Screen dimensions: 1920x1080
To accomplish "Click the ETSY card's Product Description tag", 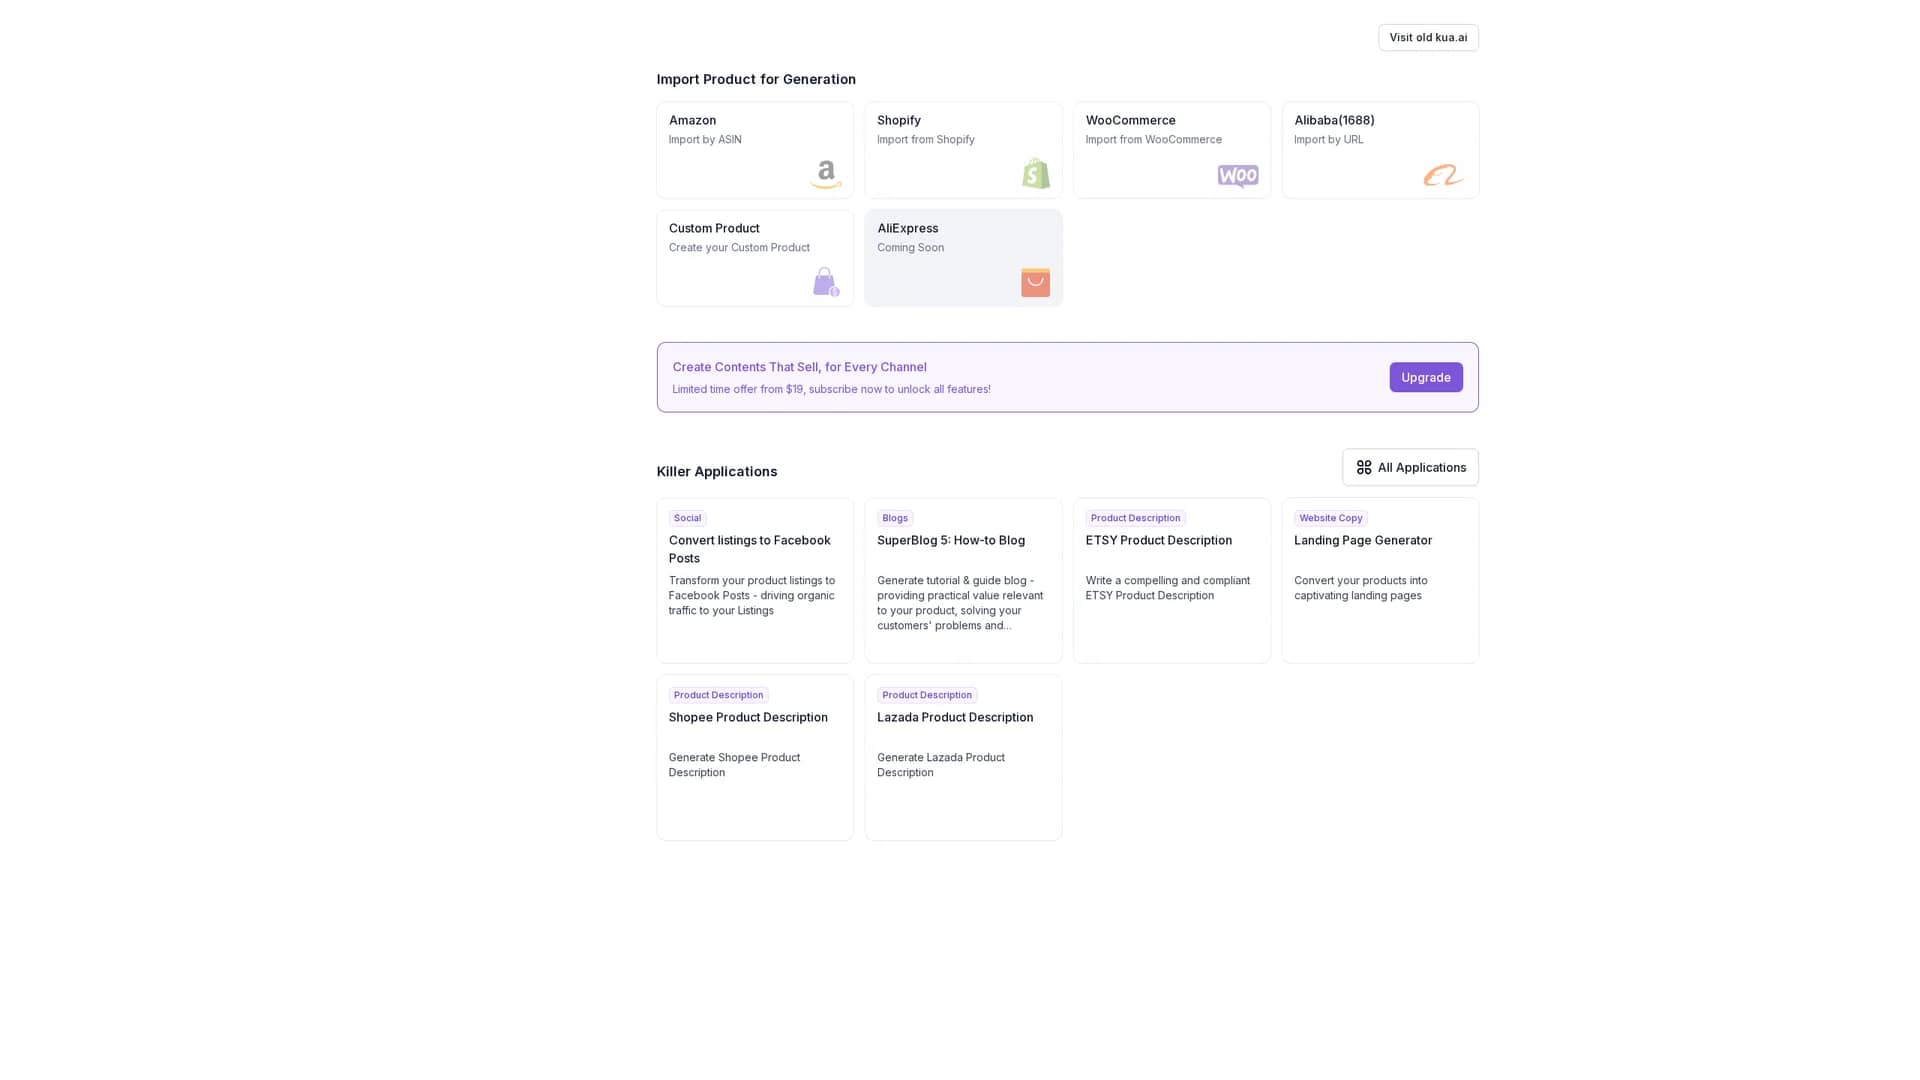I will pos(1135,518).
